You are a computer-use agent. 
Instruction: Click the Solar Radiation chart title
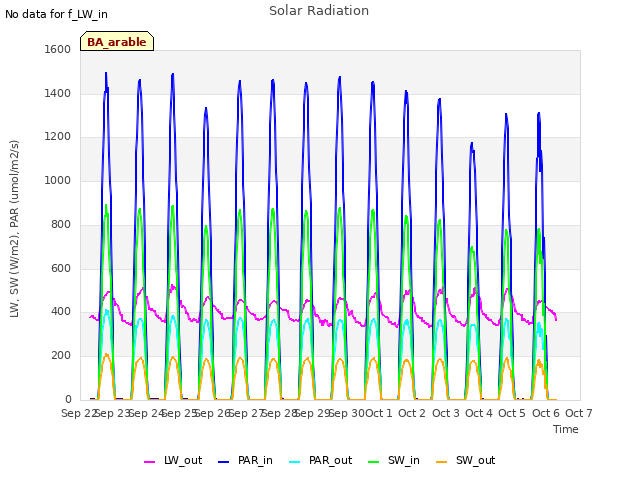tap(319, 11)
